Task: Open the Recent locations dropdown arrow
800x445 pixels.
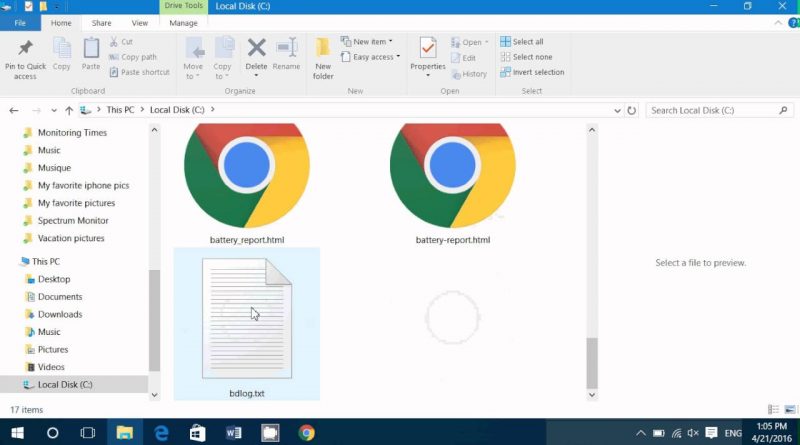Action: tap(54, 110)
